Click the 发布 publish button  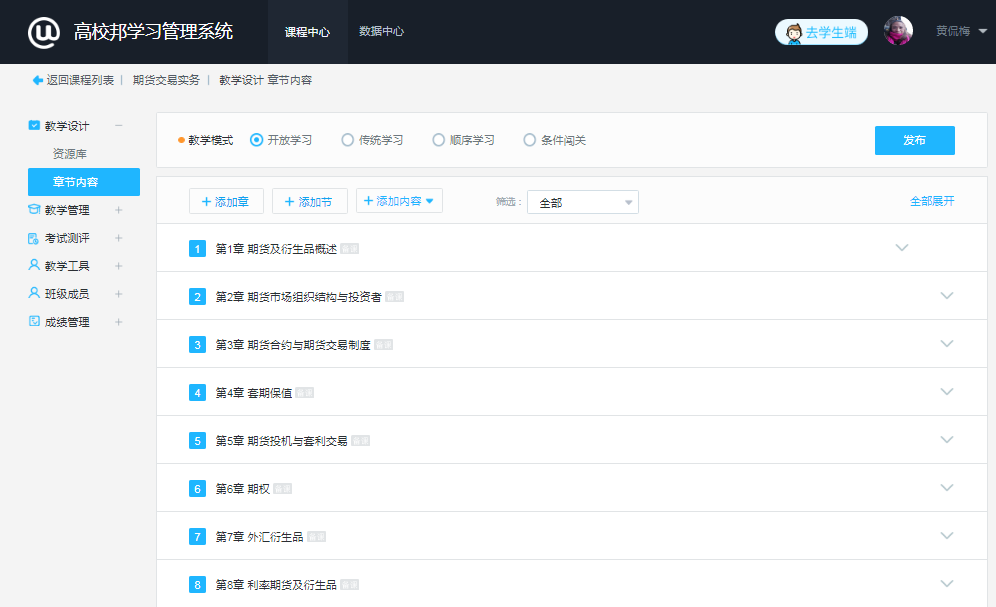[914, 140]
